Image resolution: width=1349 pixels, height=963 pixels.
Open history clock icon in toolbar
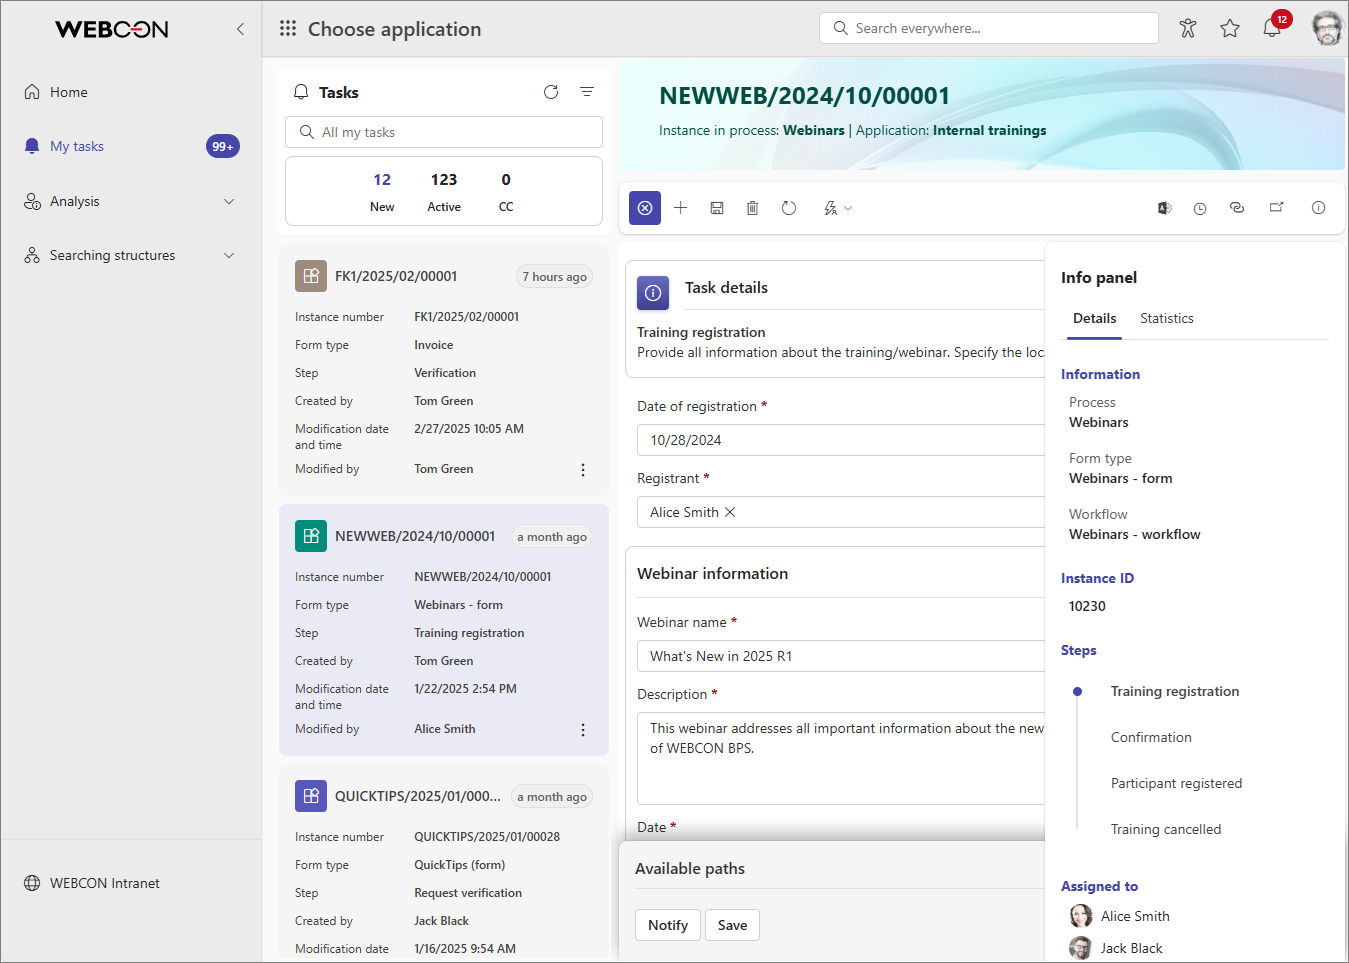[1200, 208]
